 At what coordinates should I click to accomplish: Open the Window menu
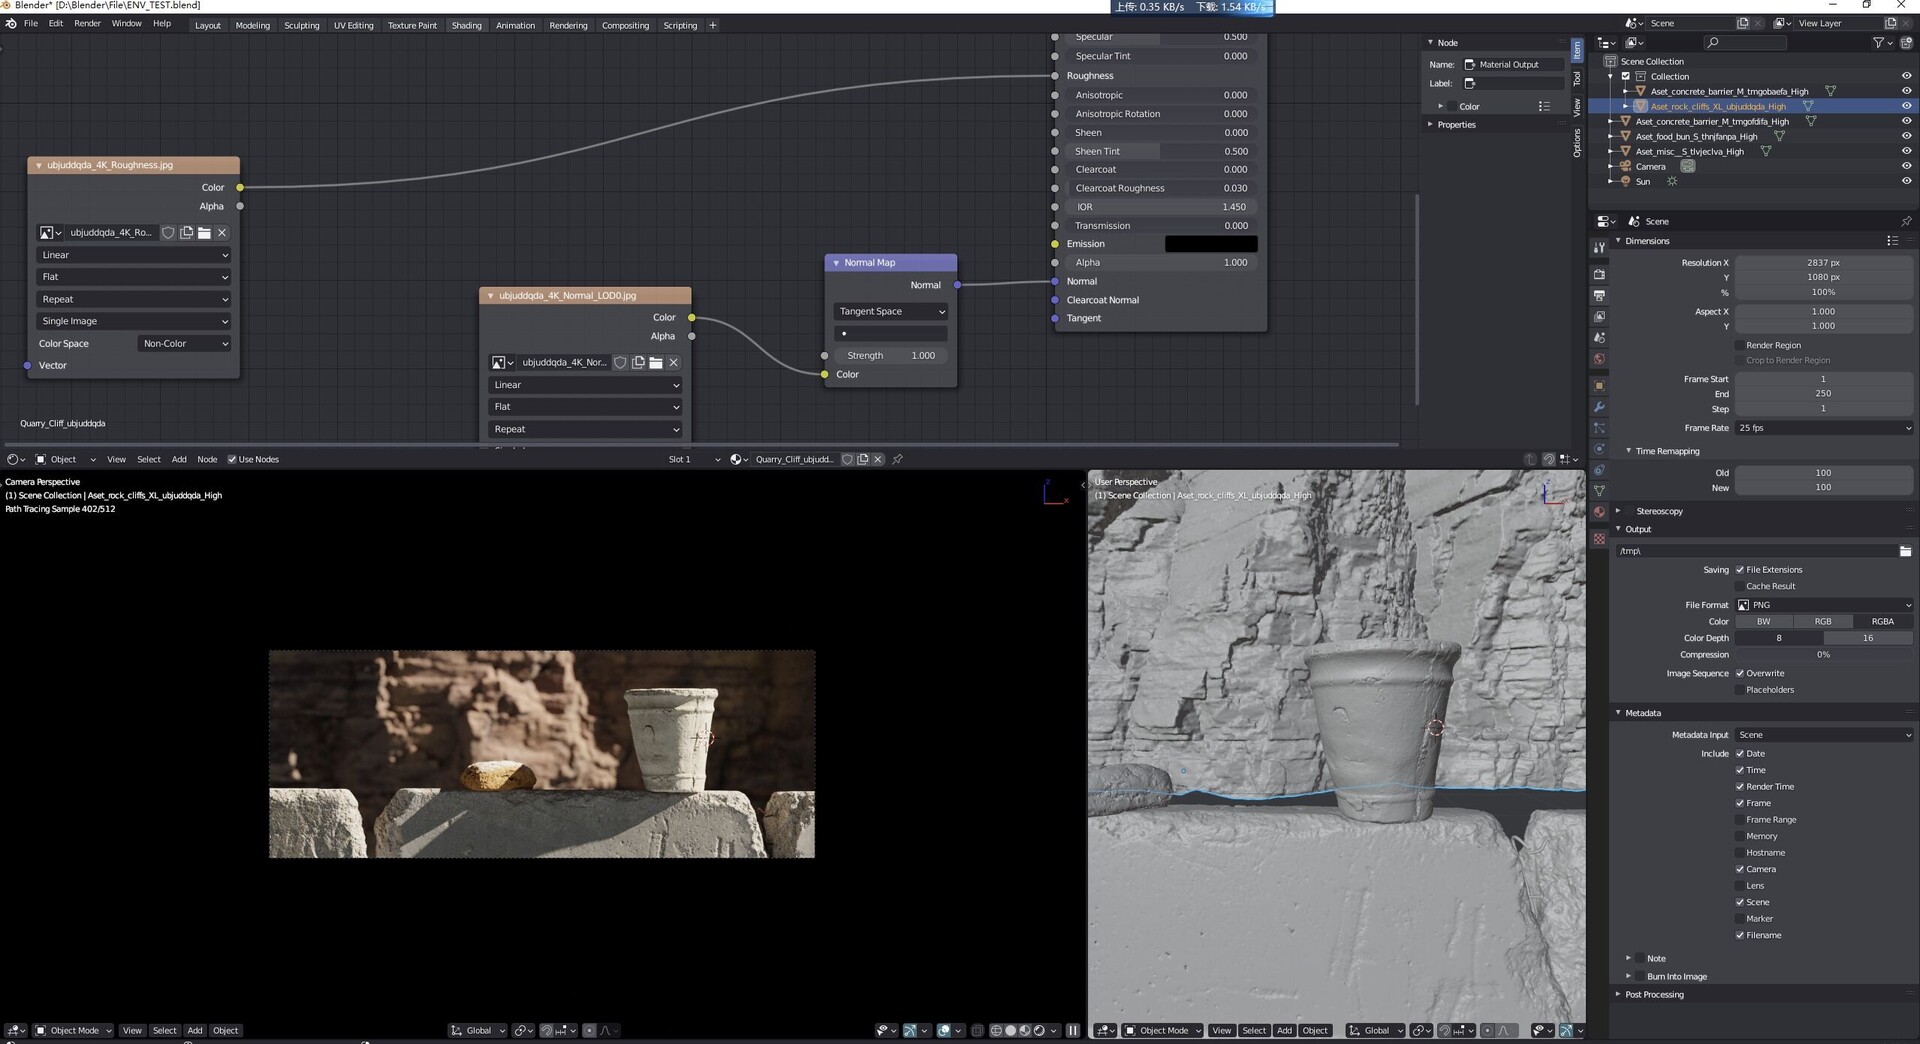[x=126, y=24]
